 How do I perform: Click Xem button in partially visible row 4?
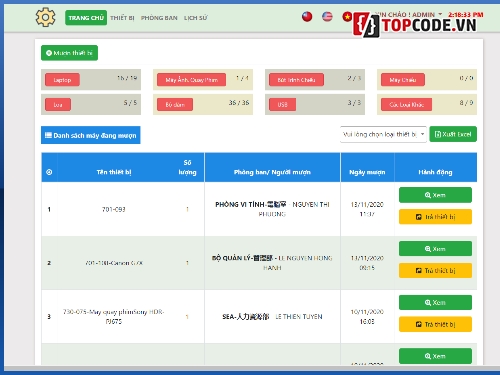pyautogui.click(x=435, y=356)
